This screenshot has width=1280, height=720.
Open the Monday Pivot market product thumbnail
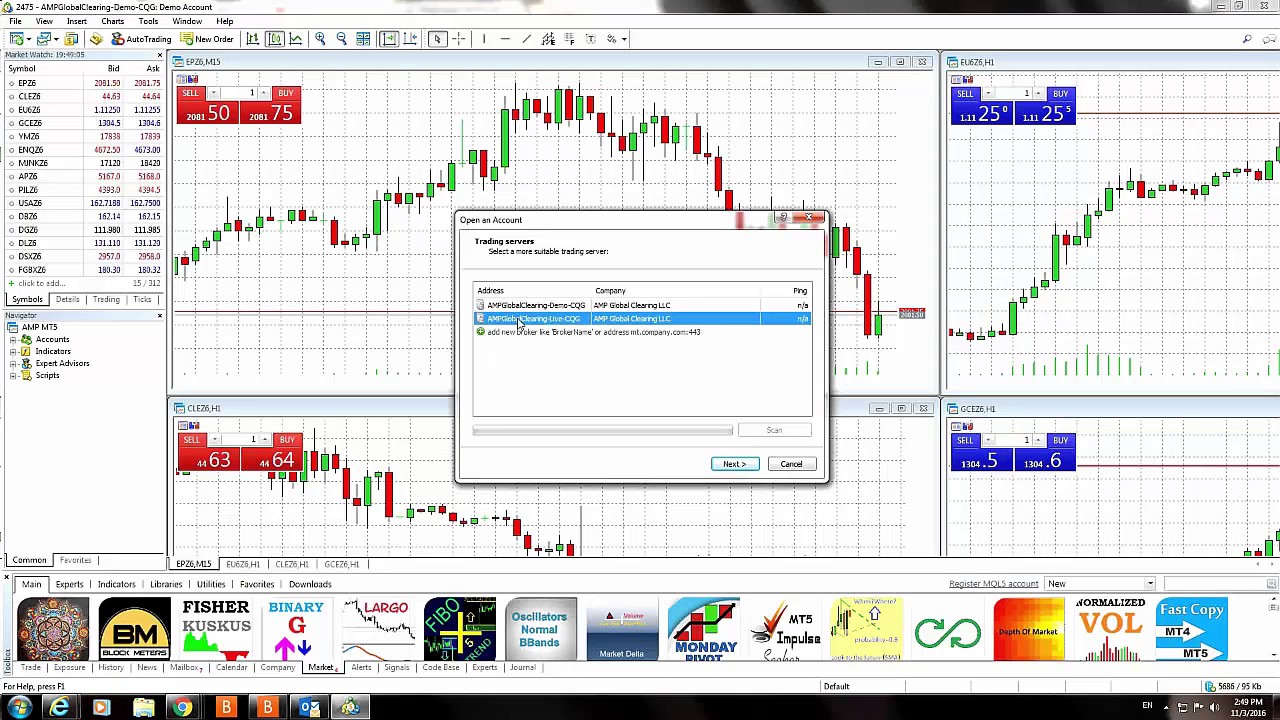[x=703, y=629]
